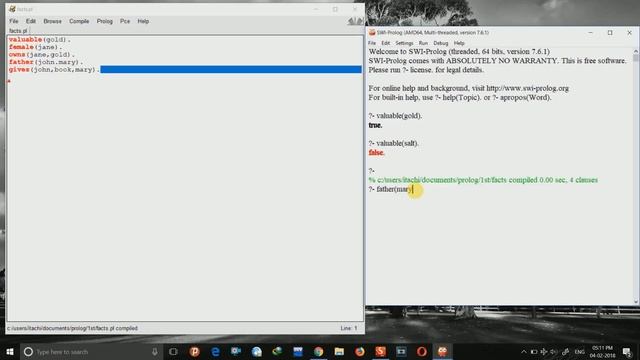Open the Compile menu in the editor
The width and height of the screenshot is (640, 360).
click(x=79, y=21)
